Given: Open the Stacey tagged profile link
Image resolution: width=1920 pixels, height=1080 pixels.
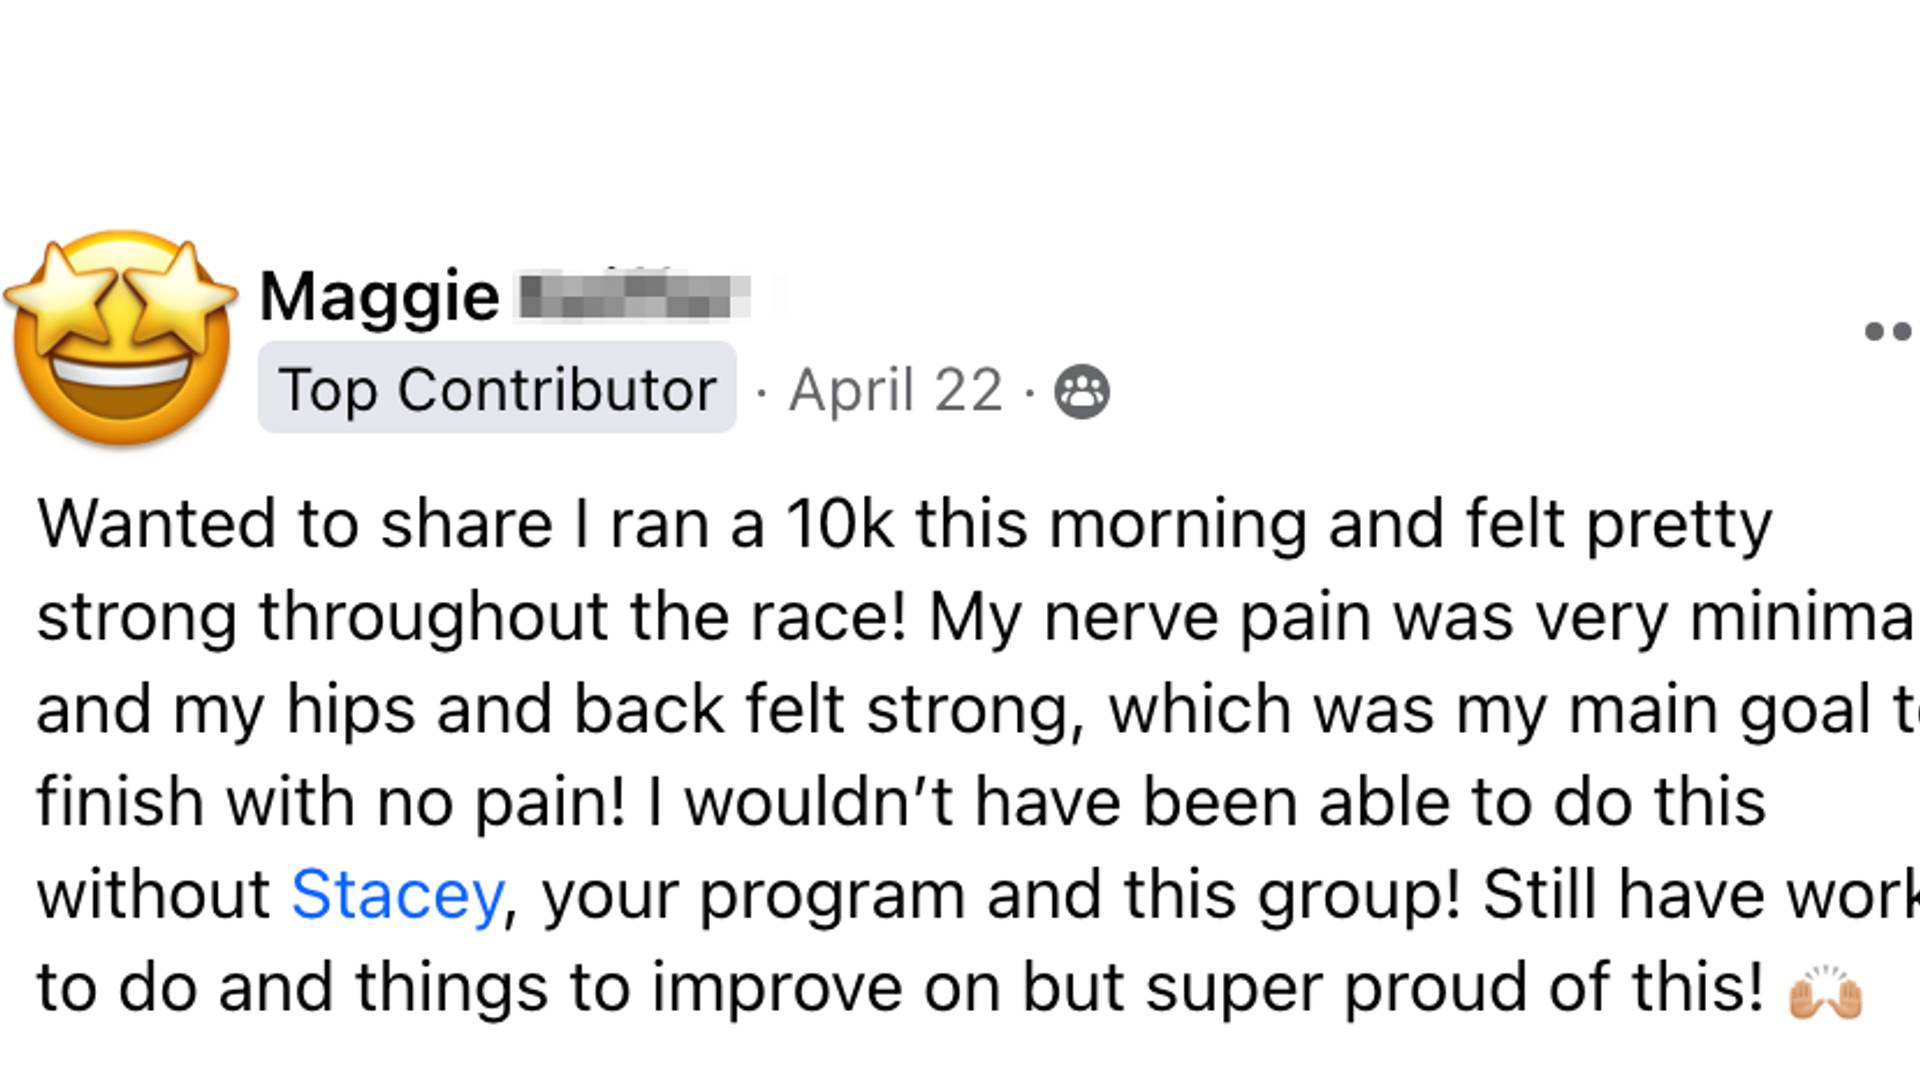Looking at the screenshot, I should tap(397, 894).
